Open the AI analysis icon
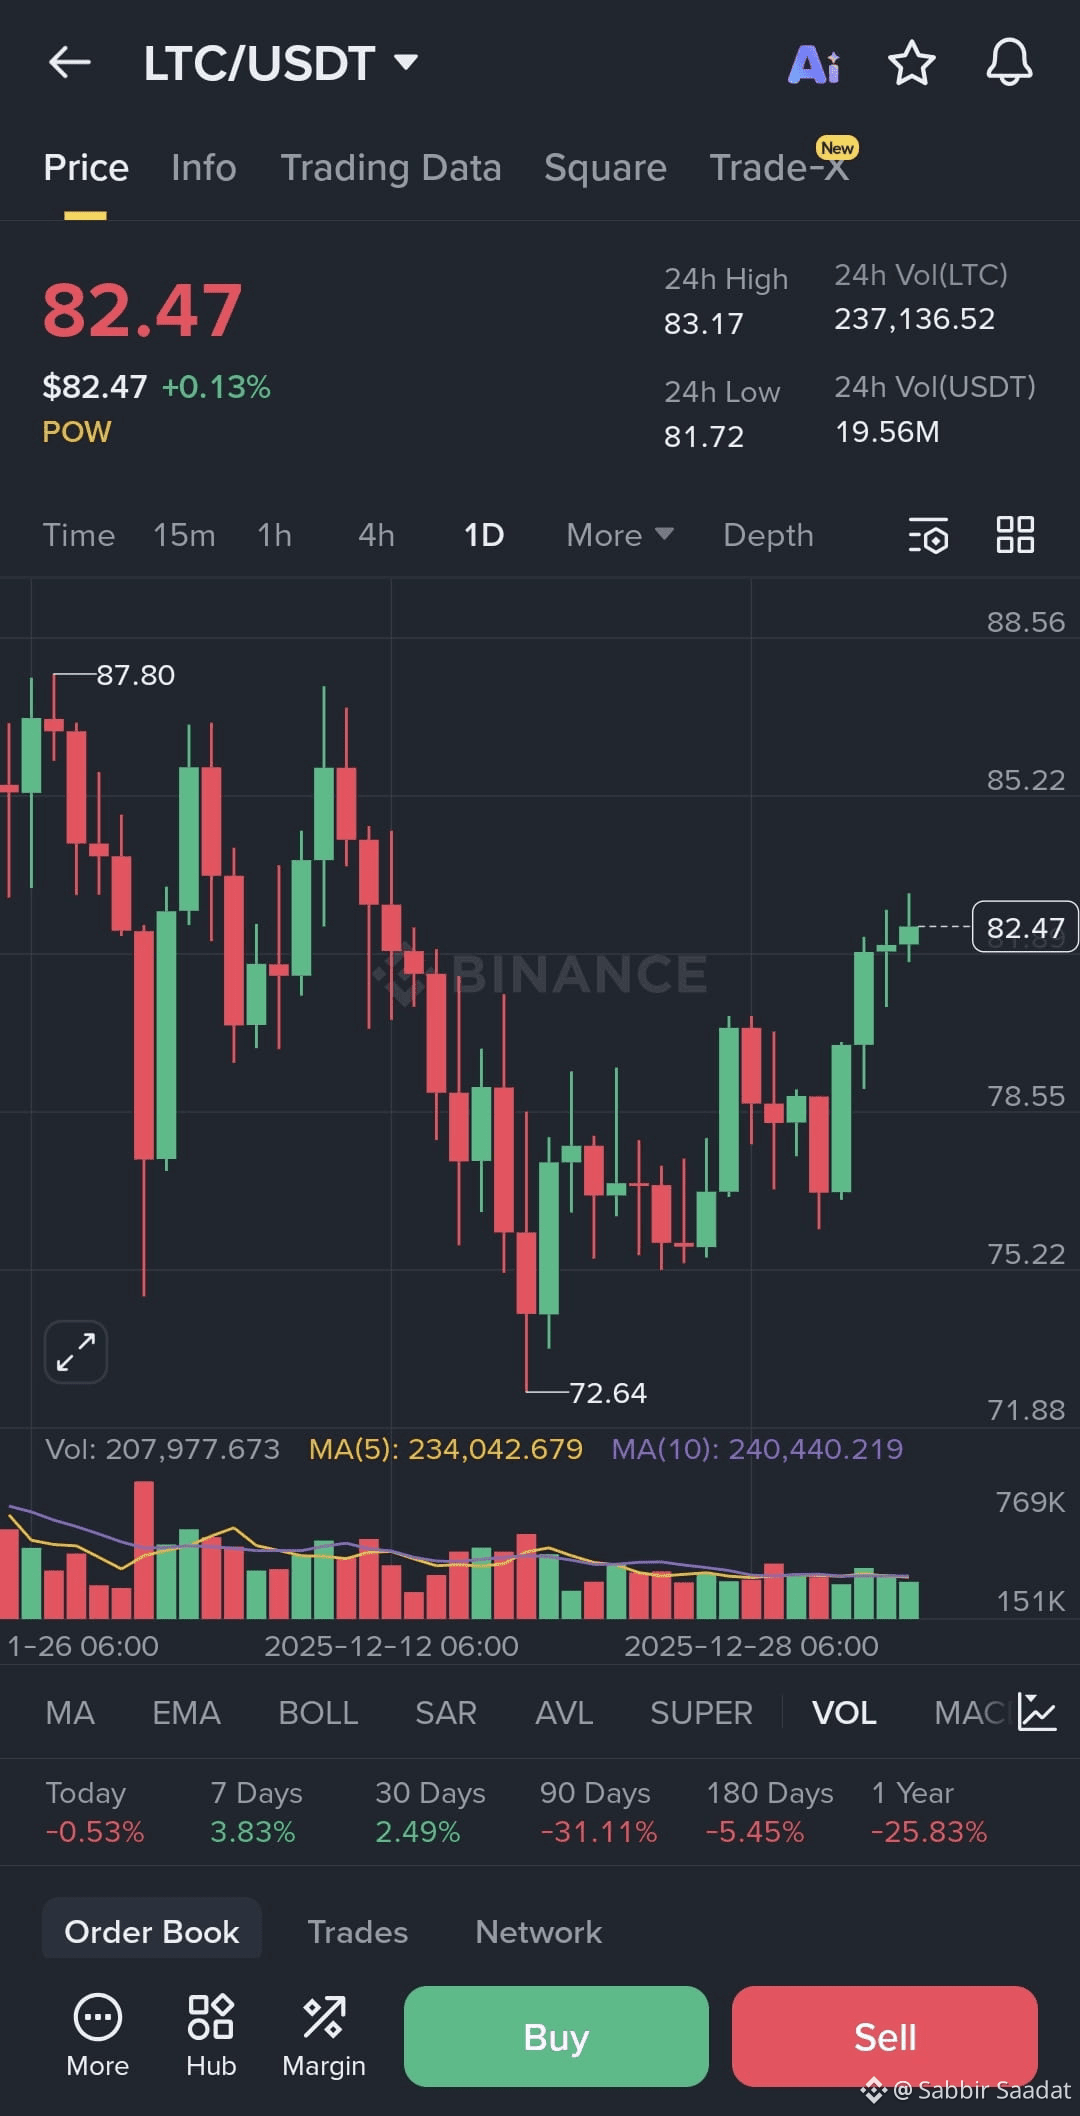The height and width of the screenshot is (2116, 1080). coord(814,64)
